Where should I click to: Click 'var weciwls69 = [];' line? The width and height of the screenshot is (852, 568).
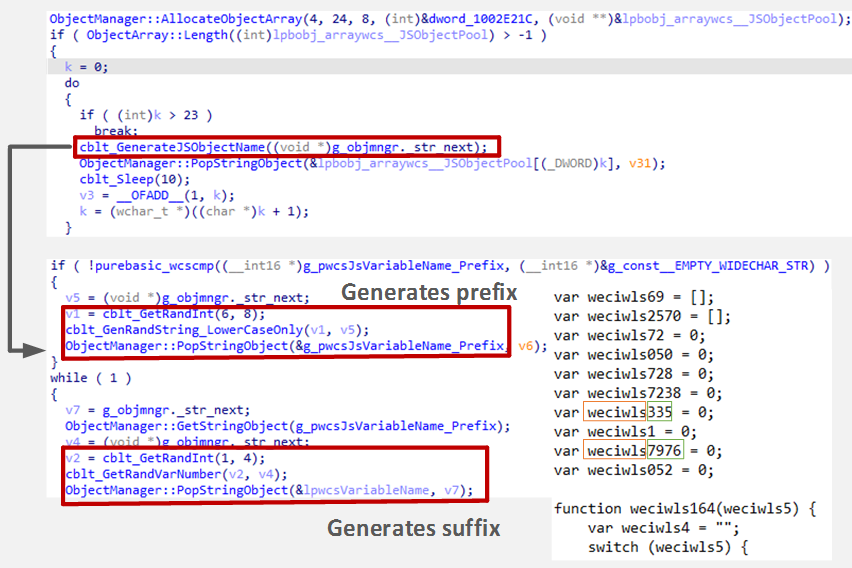coord(634,297)
